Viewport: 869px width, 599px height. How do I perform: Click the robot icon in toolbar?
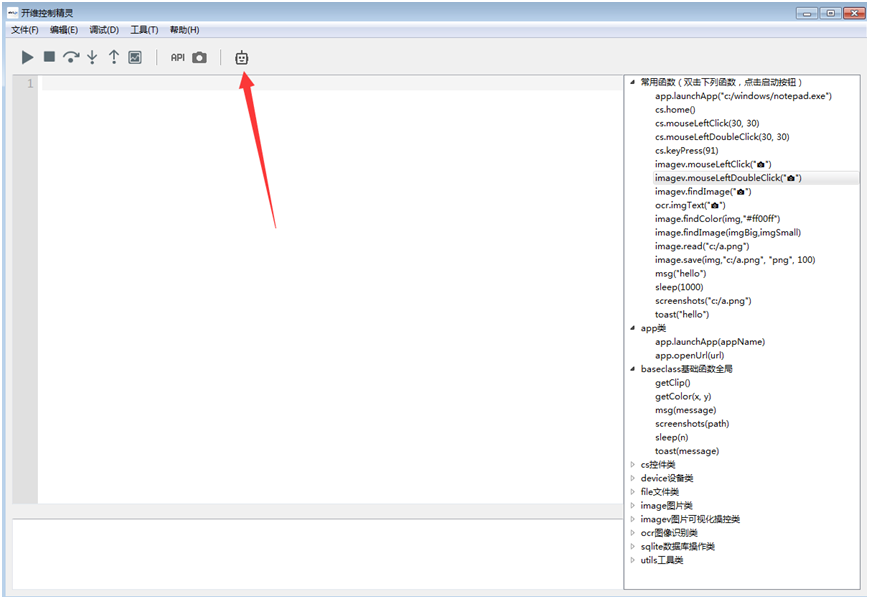[242, 57]
